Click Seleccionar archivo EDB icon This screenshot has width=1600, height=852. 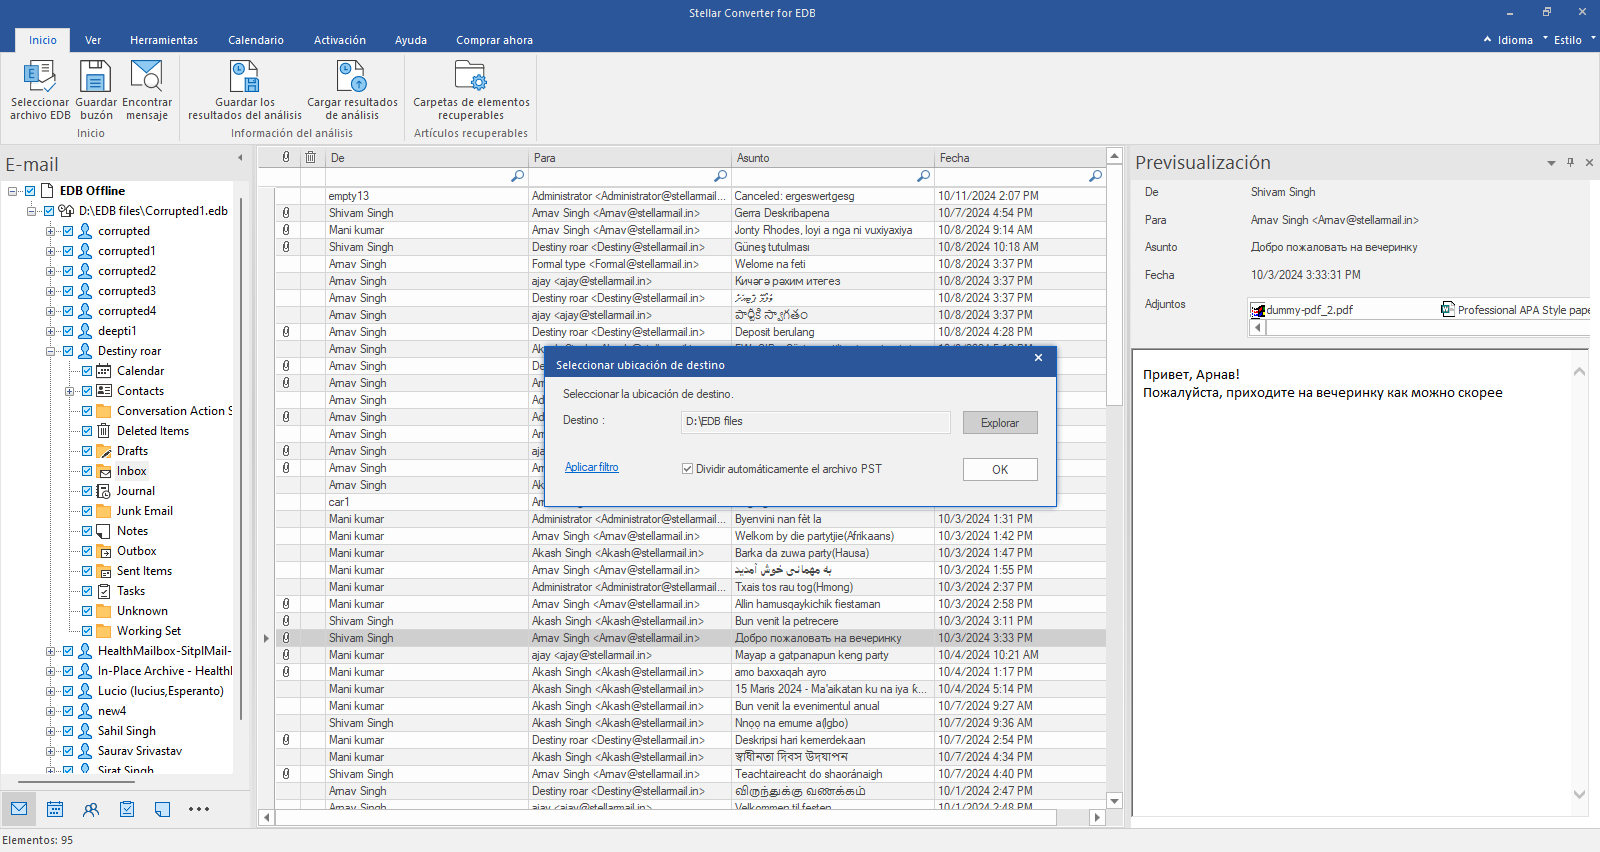(x=40, y=76)
